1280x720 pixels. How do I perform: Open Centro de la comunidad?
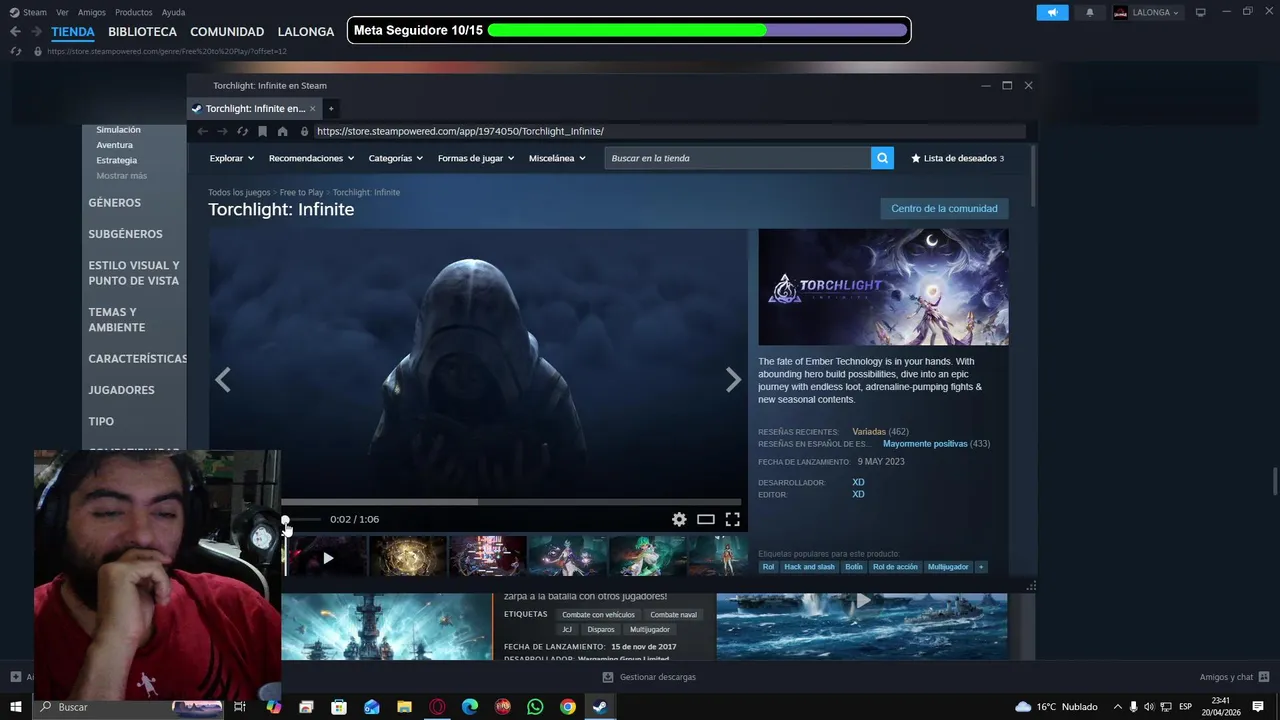tap(944, 209)
